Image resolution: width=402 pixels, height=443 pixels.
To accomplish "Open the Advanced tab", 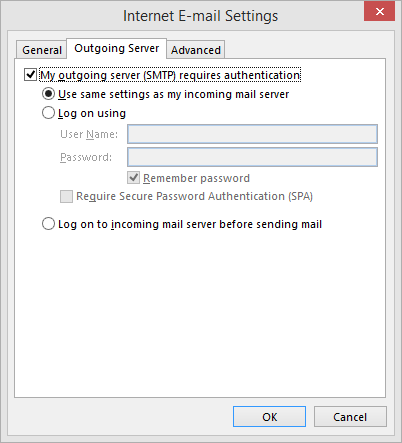I will pyautogui.click(x=196, y=50).
